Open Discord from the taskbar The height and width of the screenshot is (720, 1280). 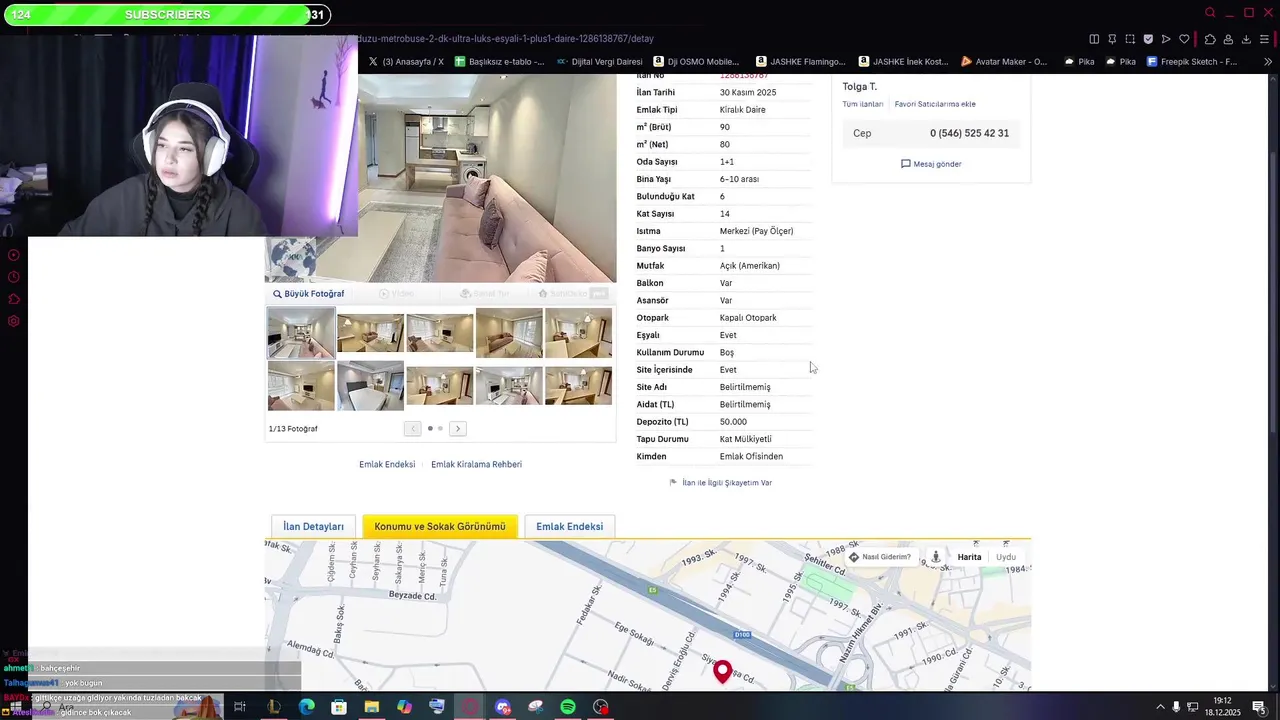tap(503, 707)
